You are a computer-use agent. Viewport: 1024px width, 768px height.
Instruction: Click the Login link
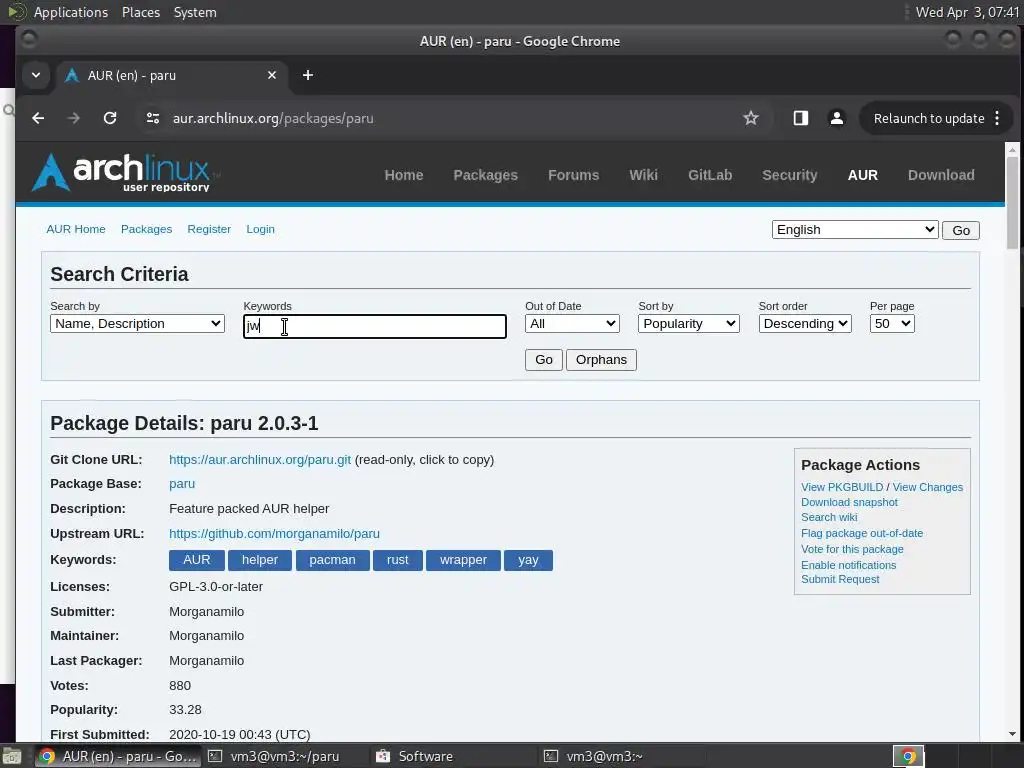click(x=261, y=229)
